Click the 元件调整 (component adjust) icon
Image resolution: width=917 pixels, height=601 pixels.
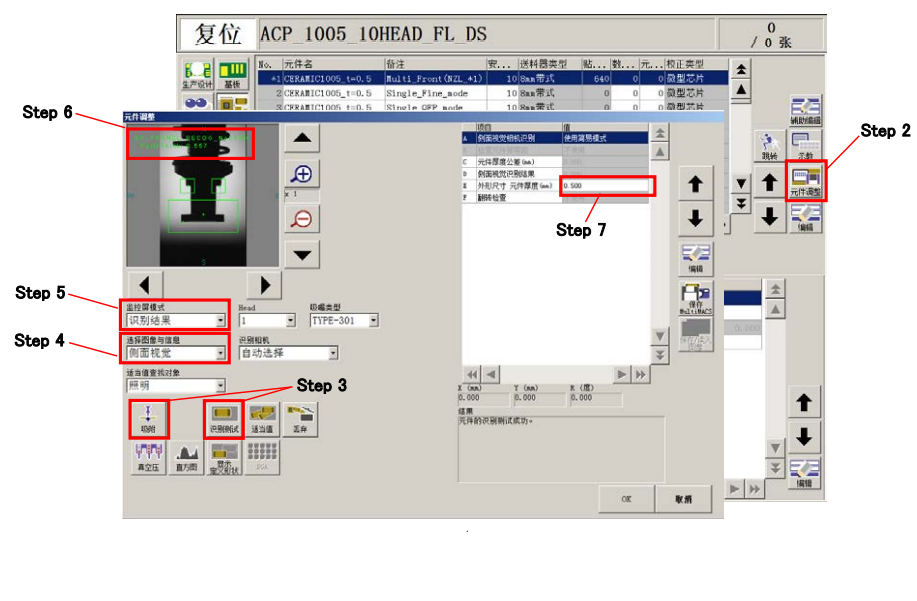coord(806,180)
